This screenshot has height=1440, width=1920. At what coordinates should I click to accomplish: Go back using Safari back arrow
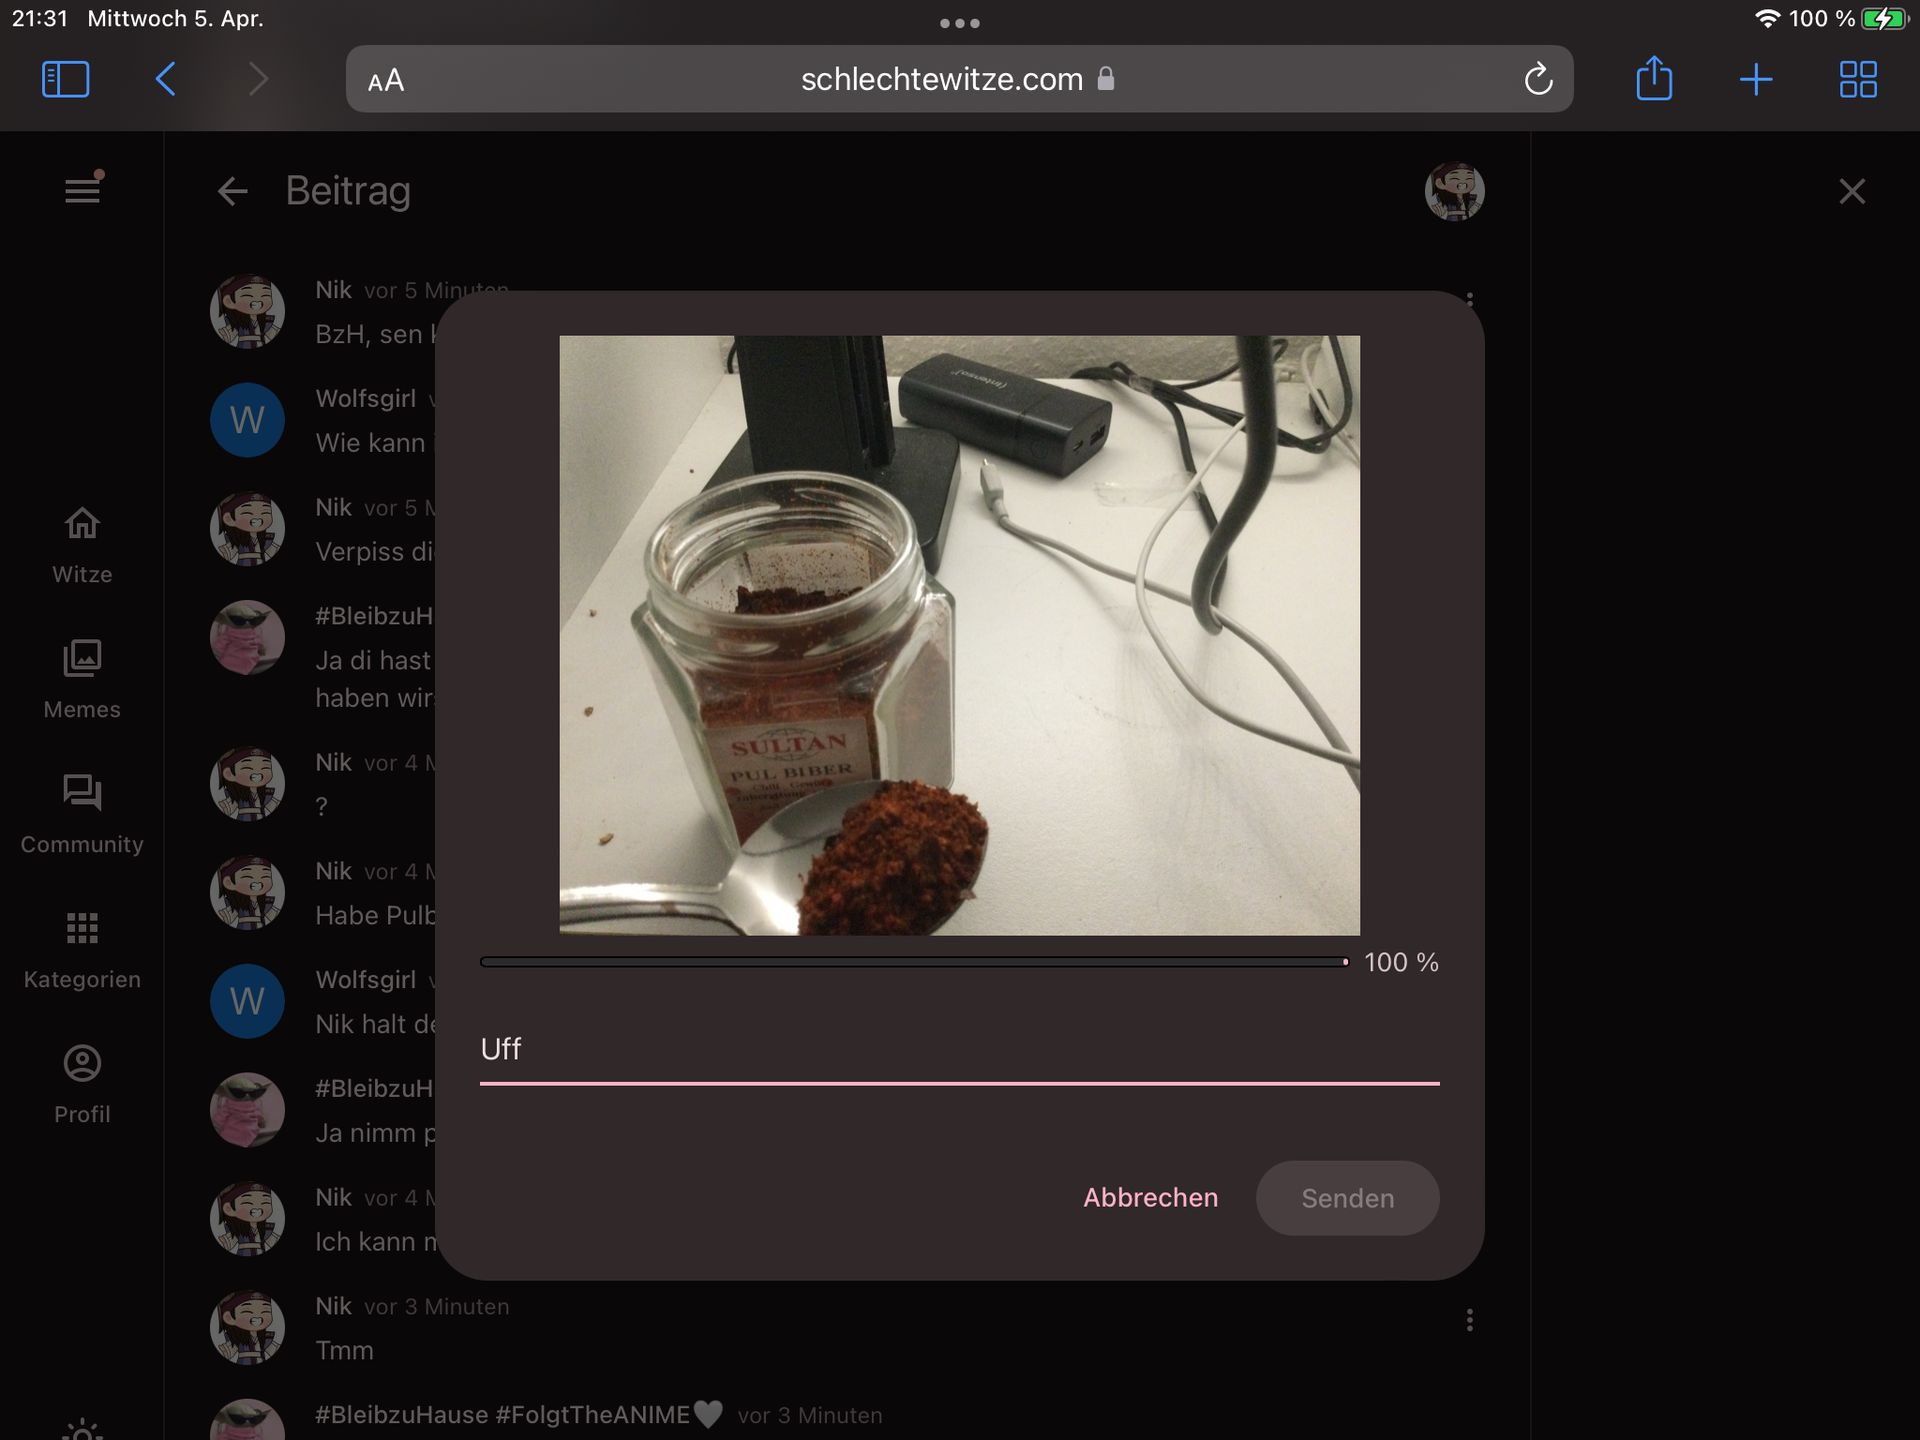pos(166,79)
